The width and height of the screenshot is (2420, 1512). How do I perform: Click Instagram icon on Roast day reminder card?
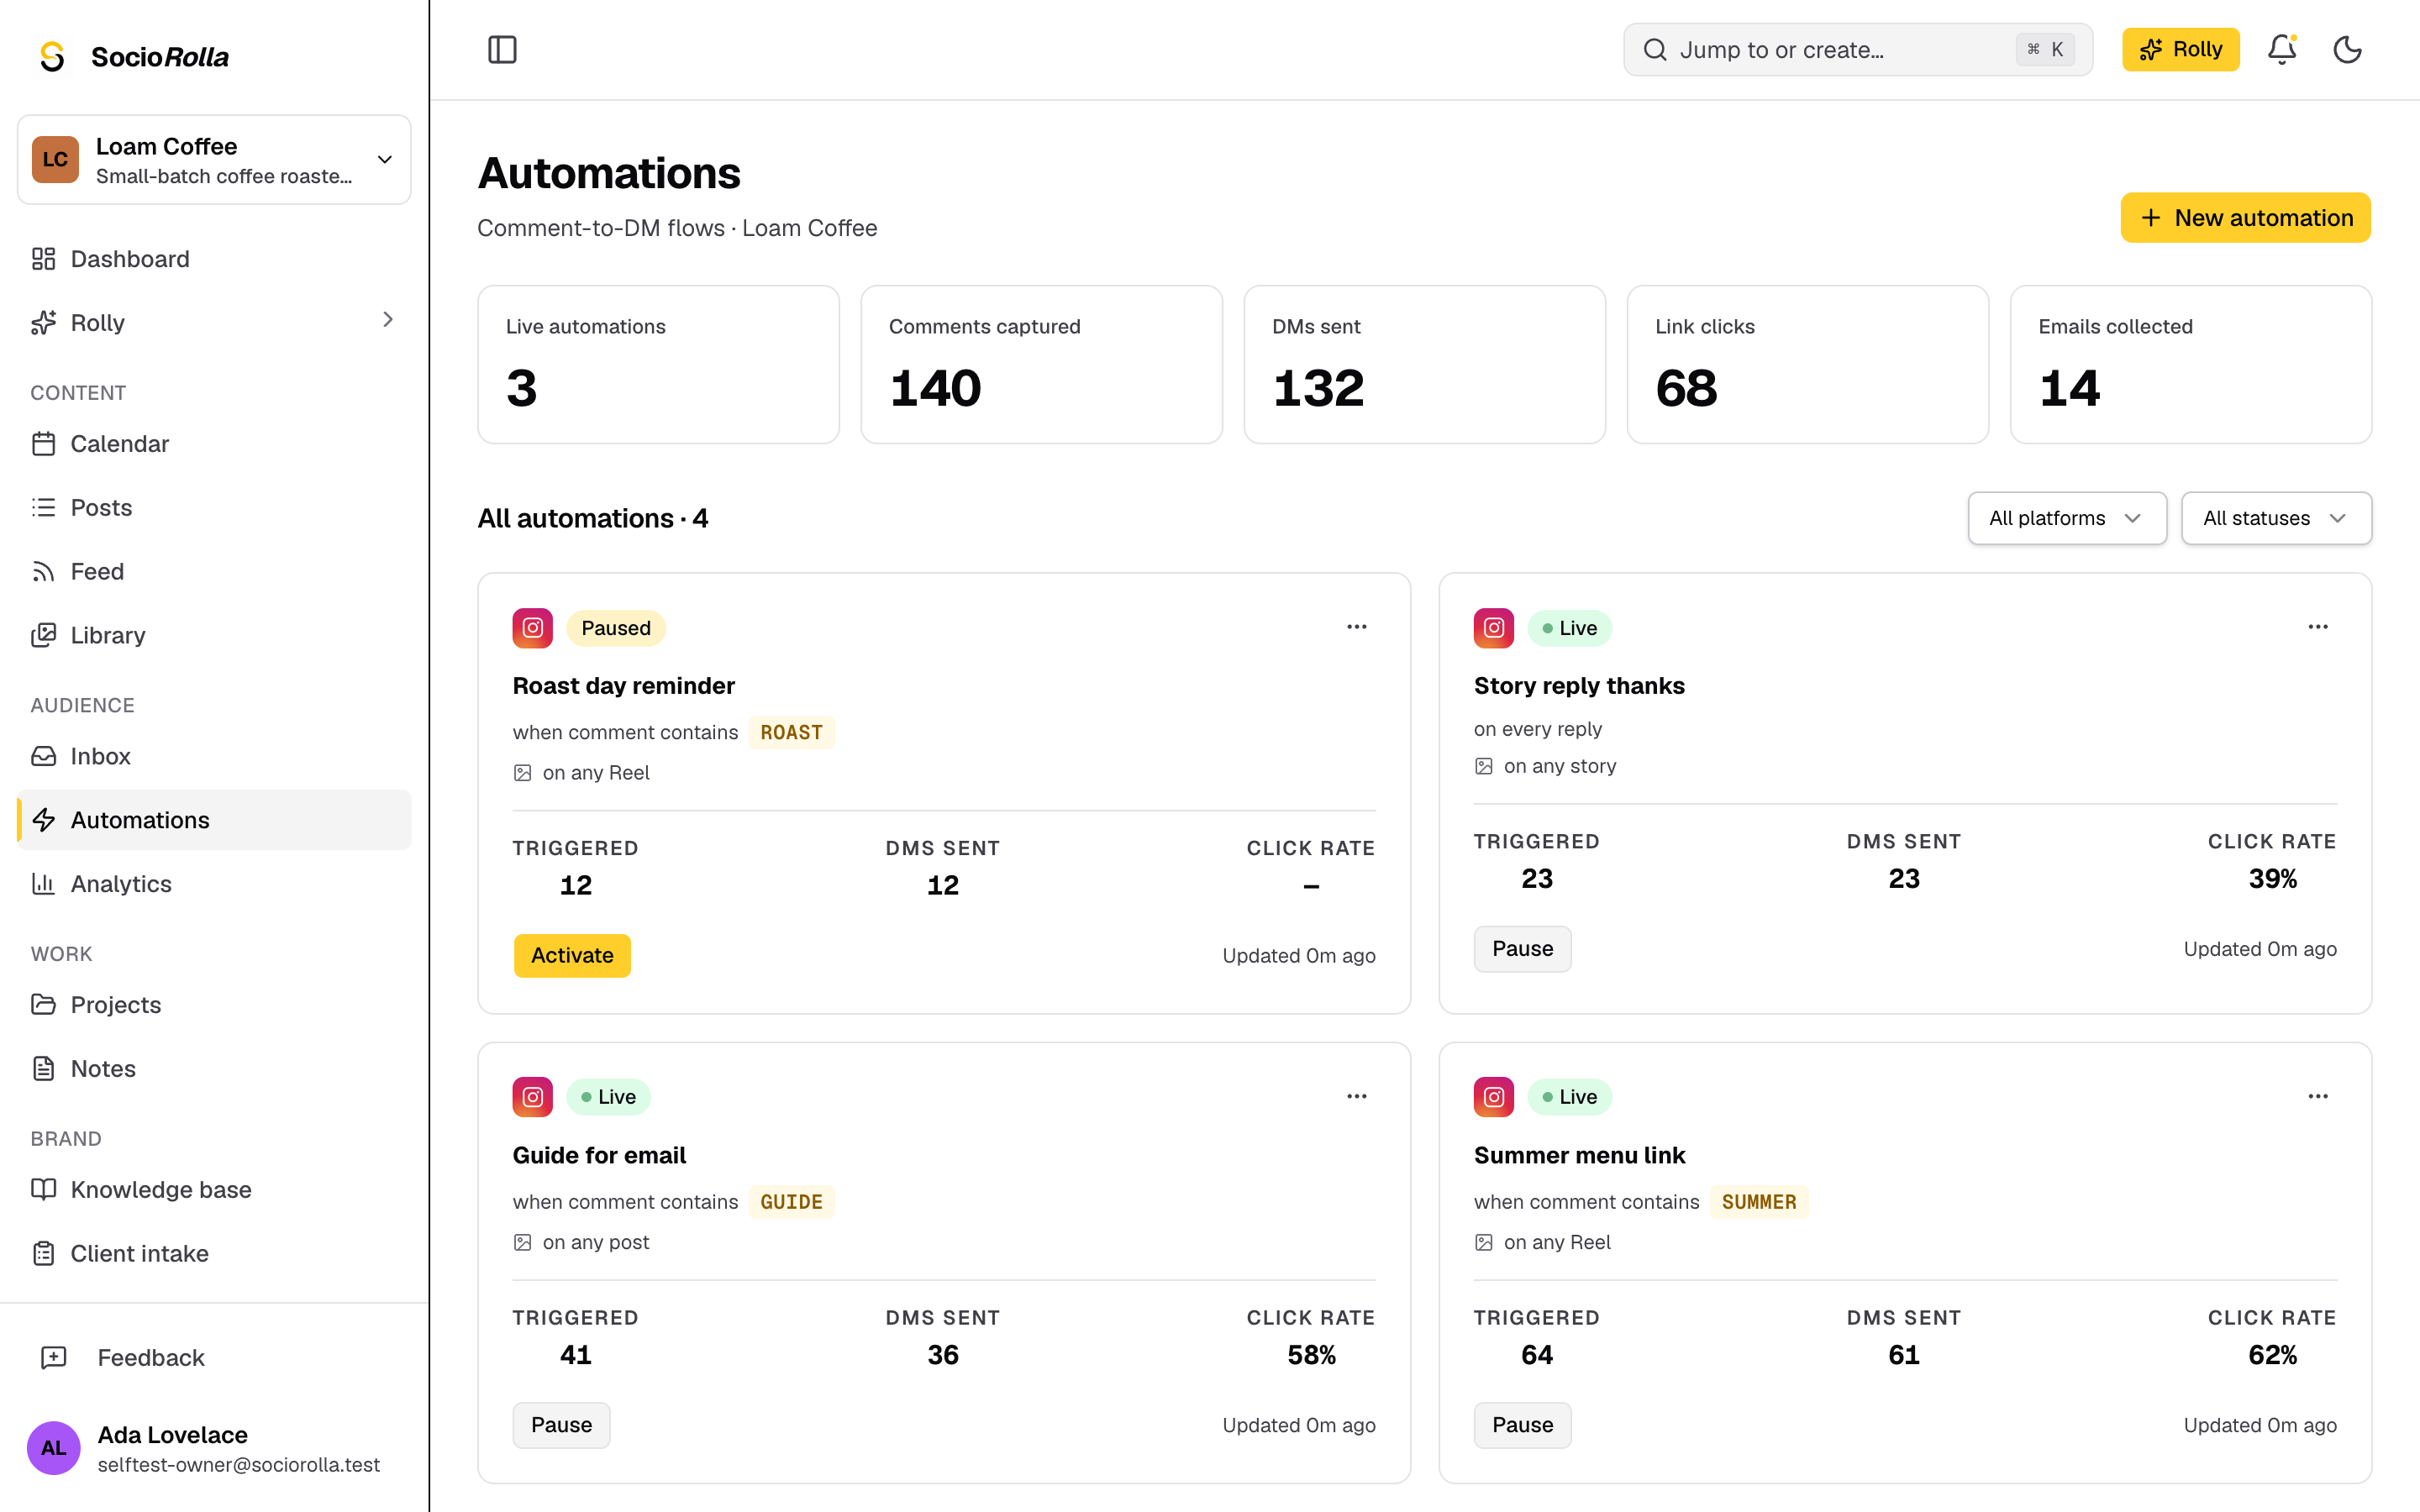pos(533,628)
